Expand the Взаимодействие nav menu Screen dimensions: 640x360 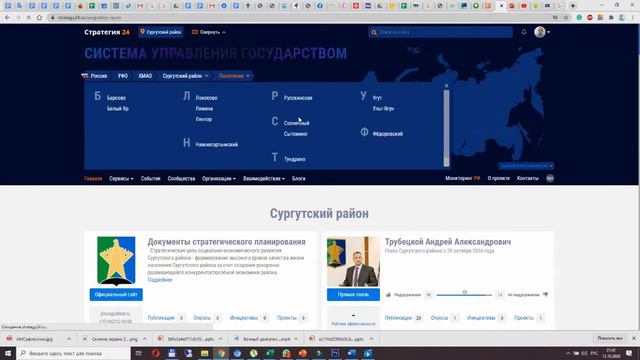coord(264,178)
